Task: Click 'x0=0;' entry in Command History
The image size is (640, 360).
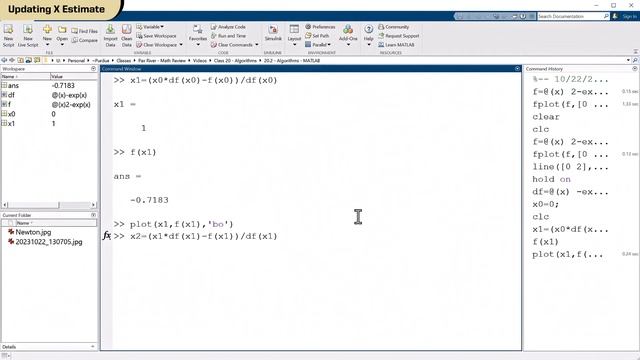Action: [545, 204]
